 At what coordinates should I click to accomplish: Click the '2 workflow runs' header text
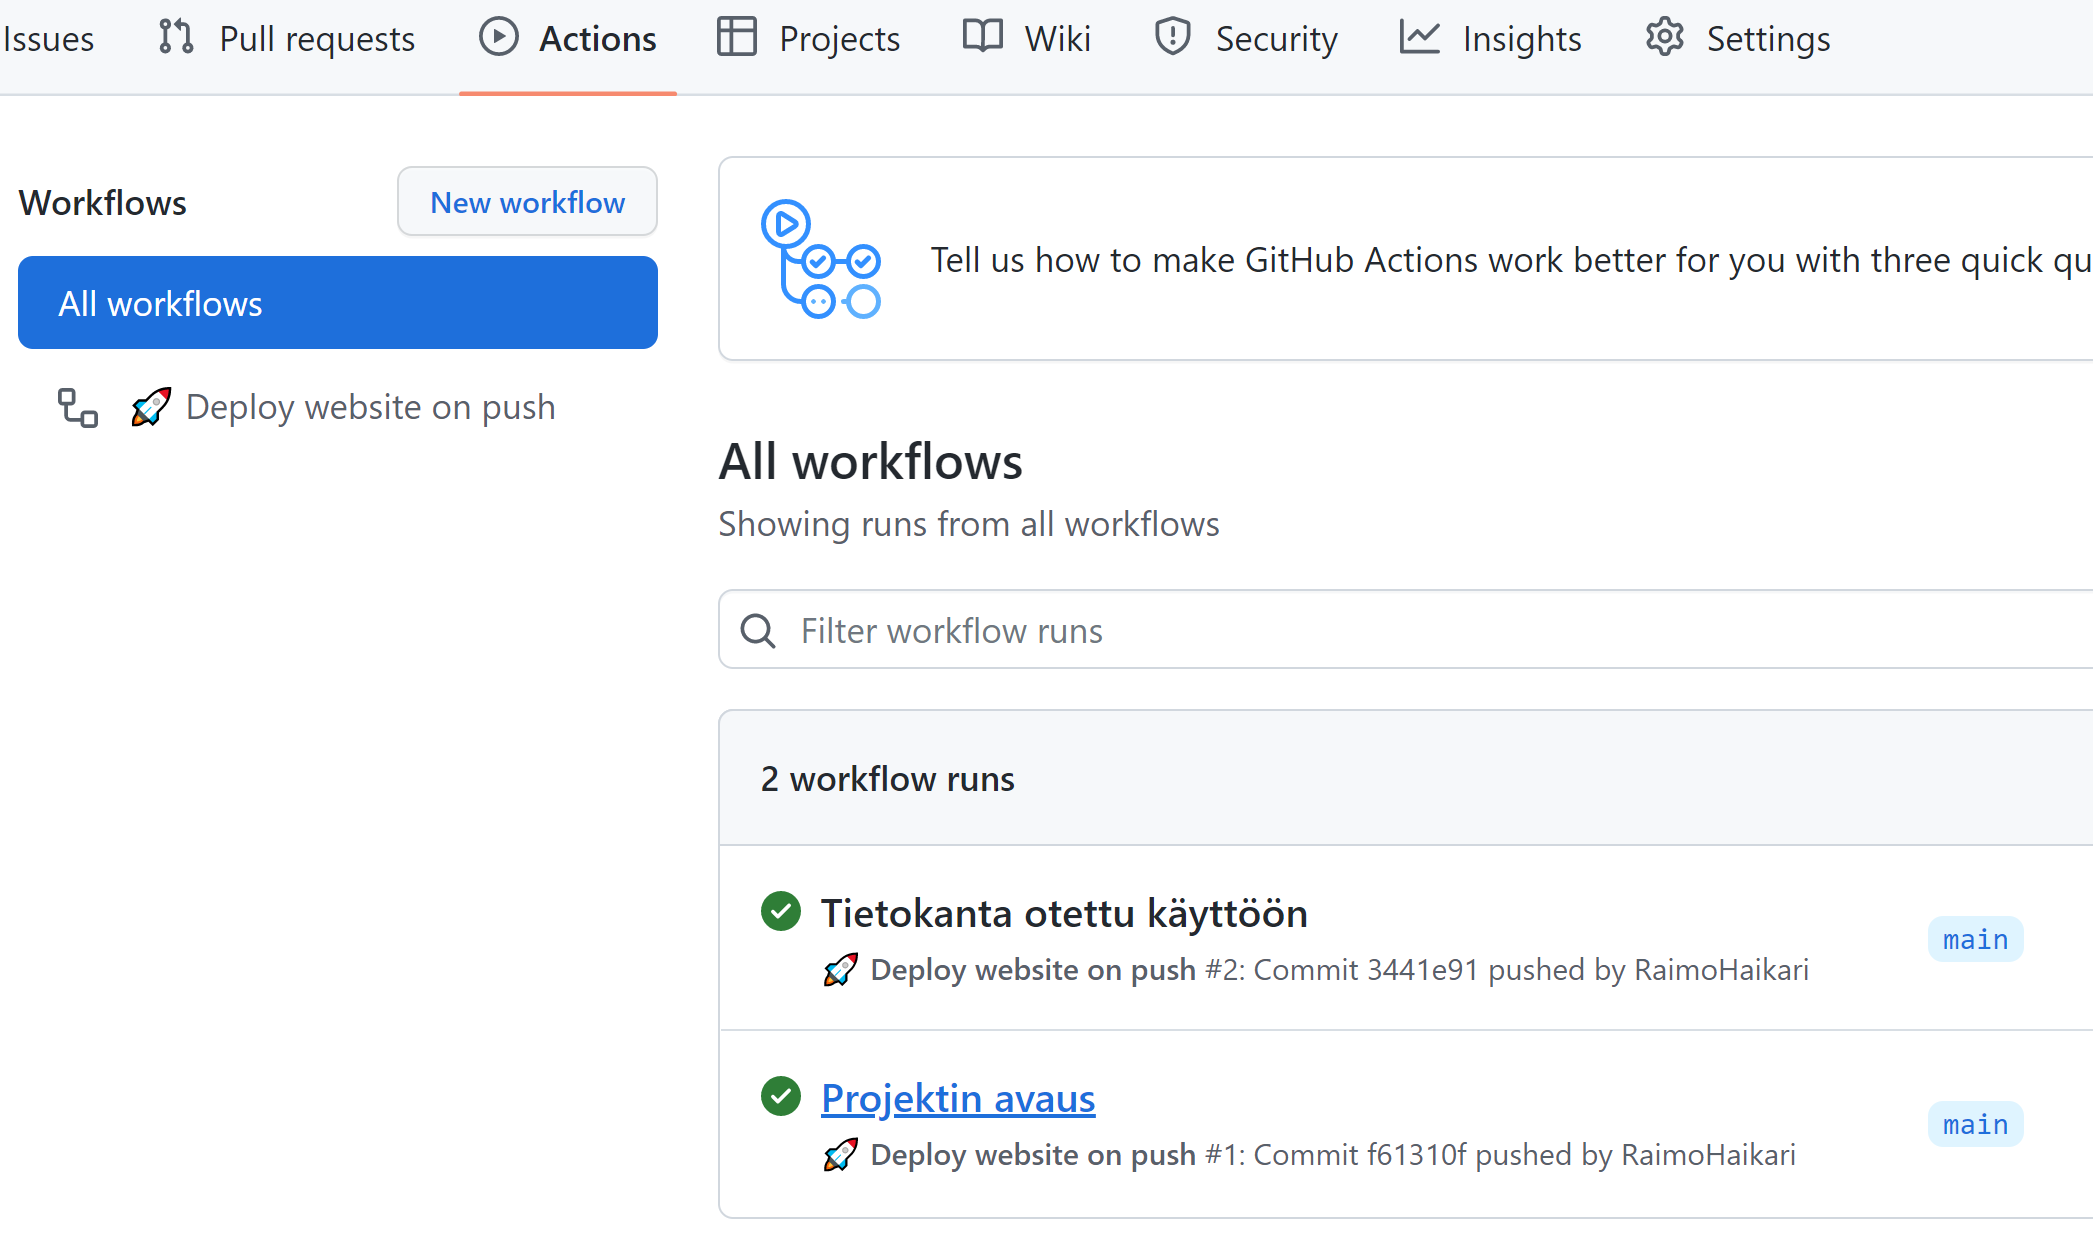tap(887, 779)
